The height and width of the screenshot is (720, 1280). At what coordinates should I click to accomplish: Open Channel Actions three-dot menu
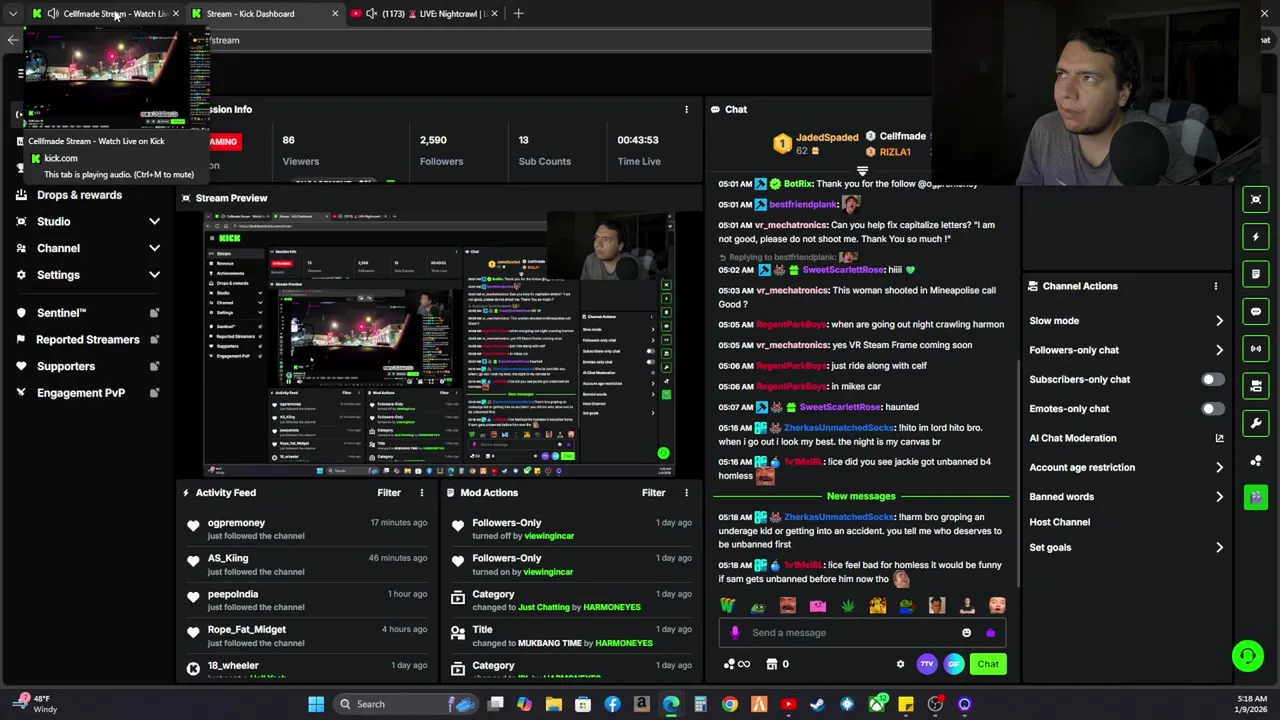[x=1216, y=286]
